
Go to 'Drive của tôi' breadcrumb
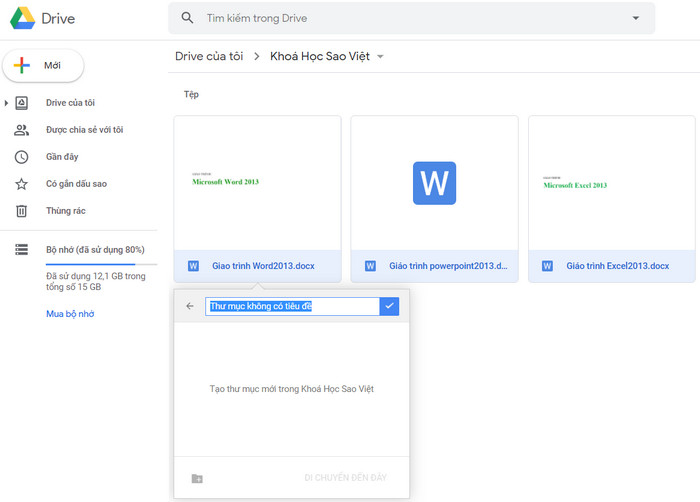(x=209, y=56)
